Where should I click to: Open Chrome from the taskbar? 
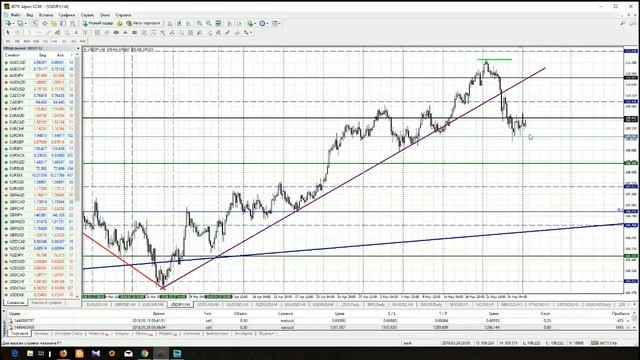click(144, 353)
